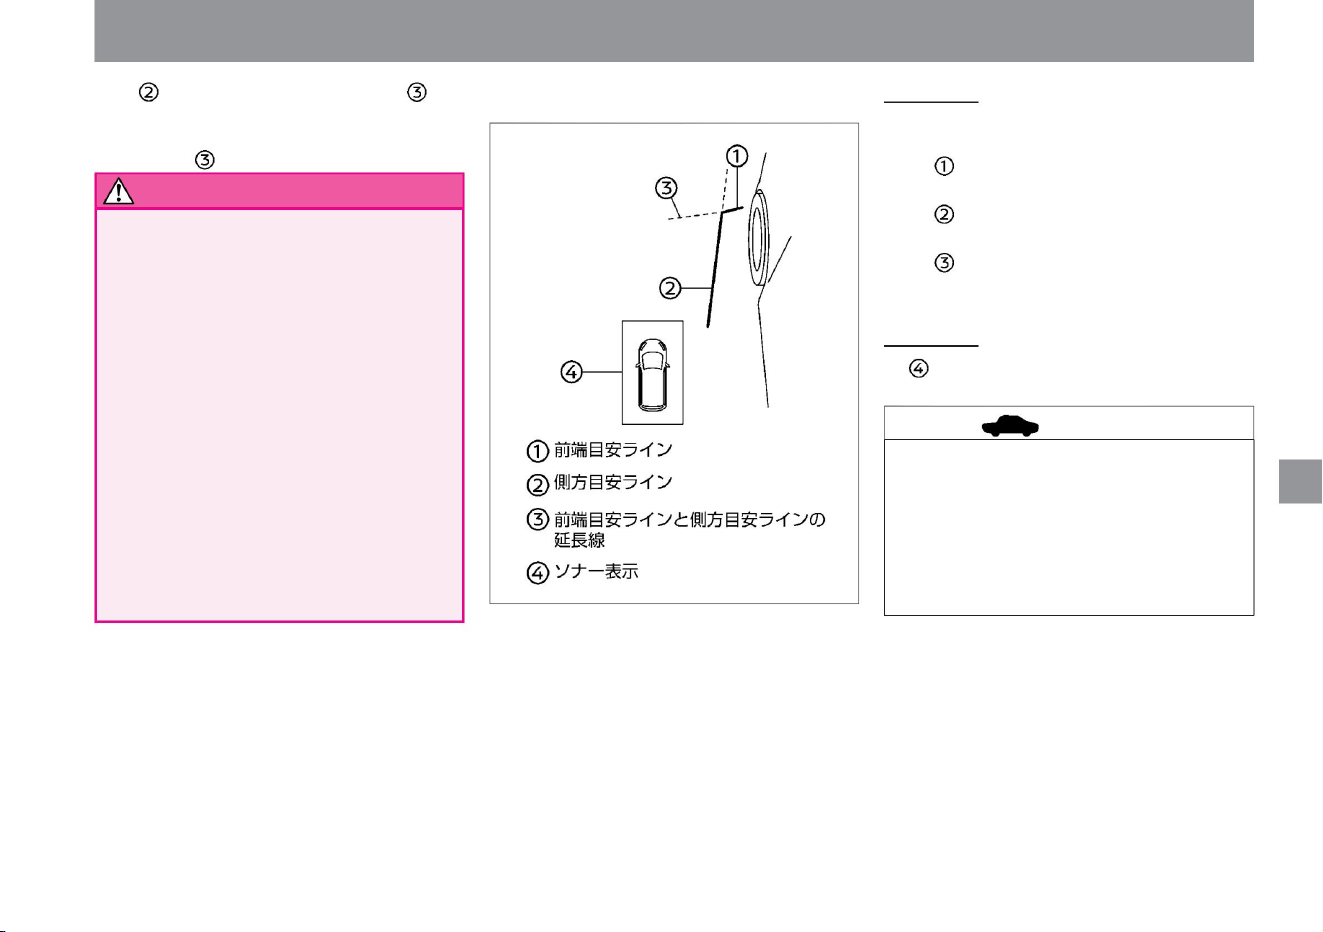1323x932 pixels.
Task: Click circled 4 callout in the diagram
Action: 571,372
